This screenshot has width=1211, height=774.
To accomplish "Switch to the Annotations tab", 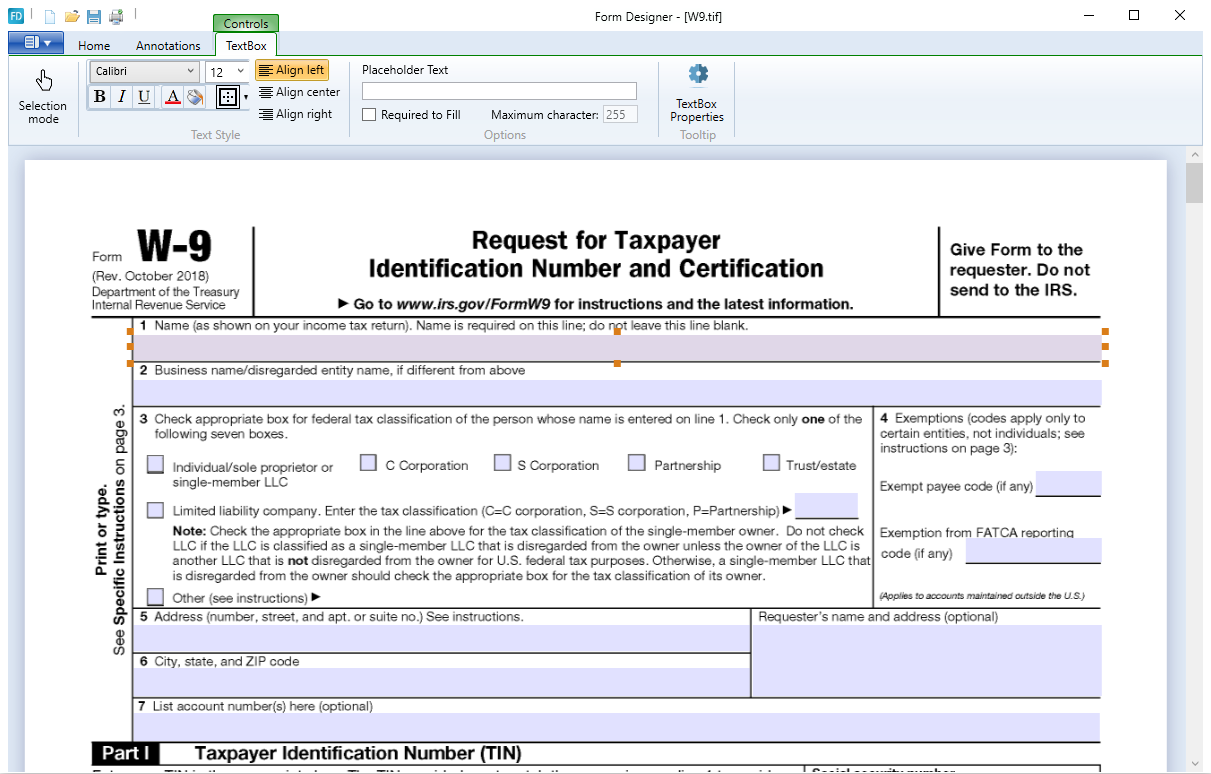I will coord(168,45).
